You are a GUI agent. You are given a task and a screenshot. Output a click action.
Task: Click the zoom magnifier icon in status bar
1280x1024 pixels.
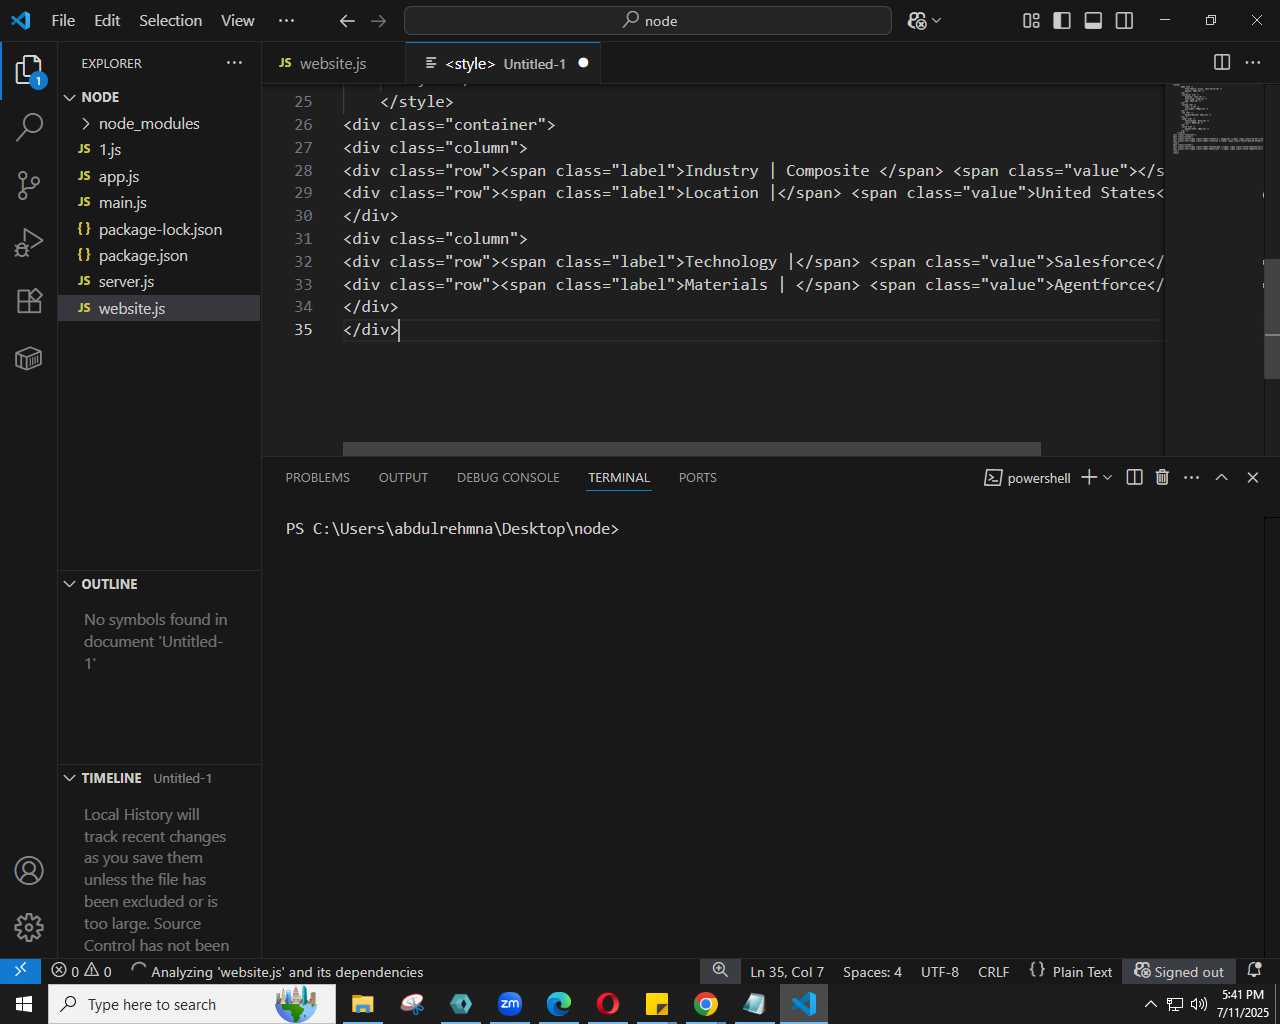tap(720, 971)
